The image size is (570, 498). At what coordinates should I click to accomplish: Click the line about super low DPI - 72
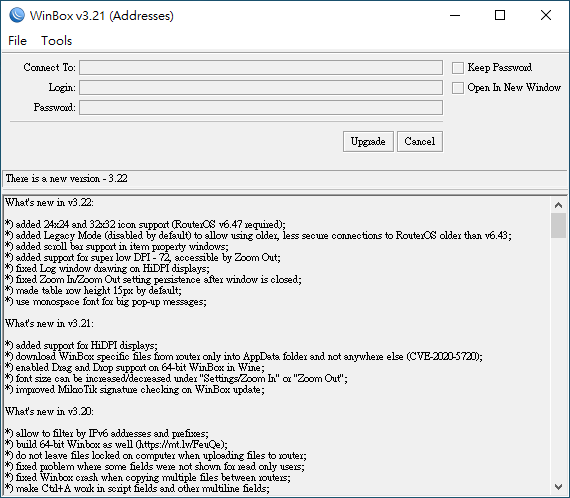[x=143, y=258]
